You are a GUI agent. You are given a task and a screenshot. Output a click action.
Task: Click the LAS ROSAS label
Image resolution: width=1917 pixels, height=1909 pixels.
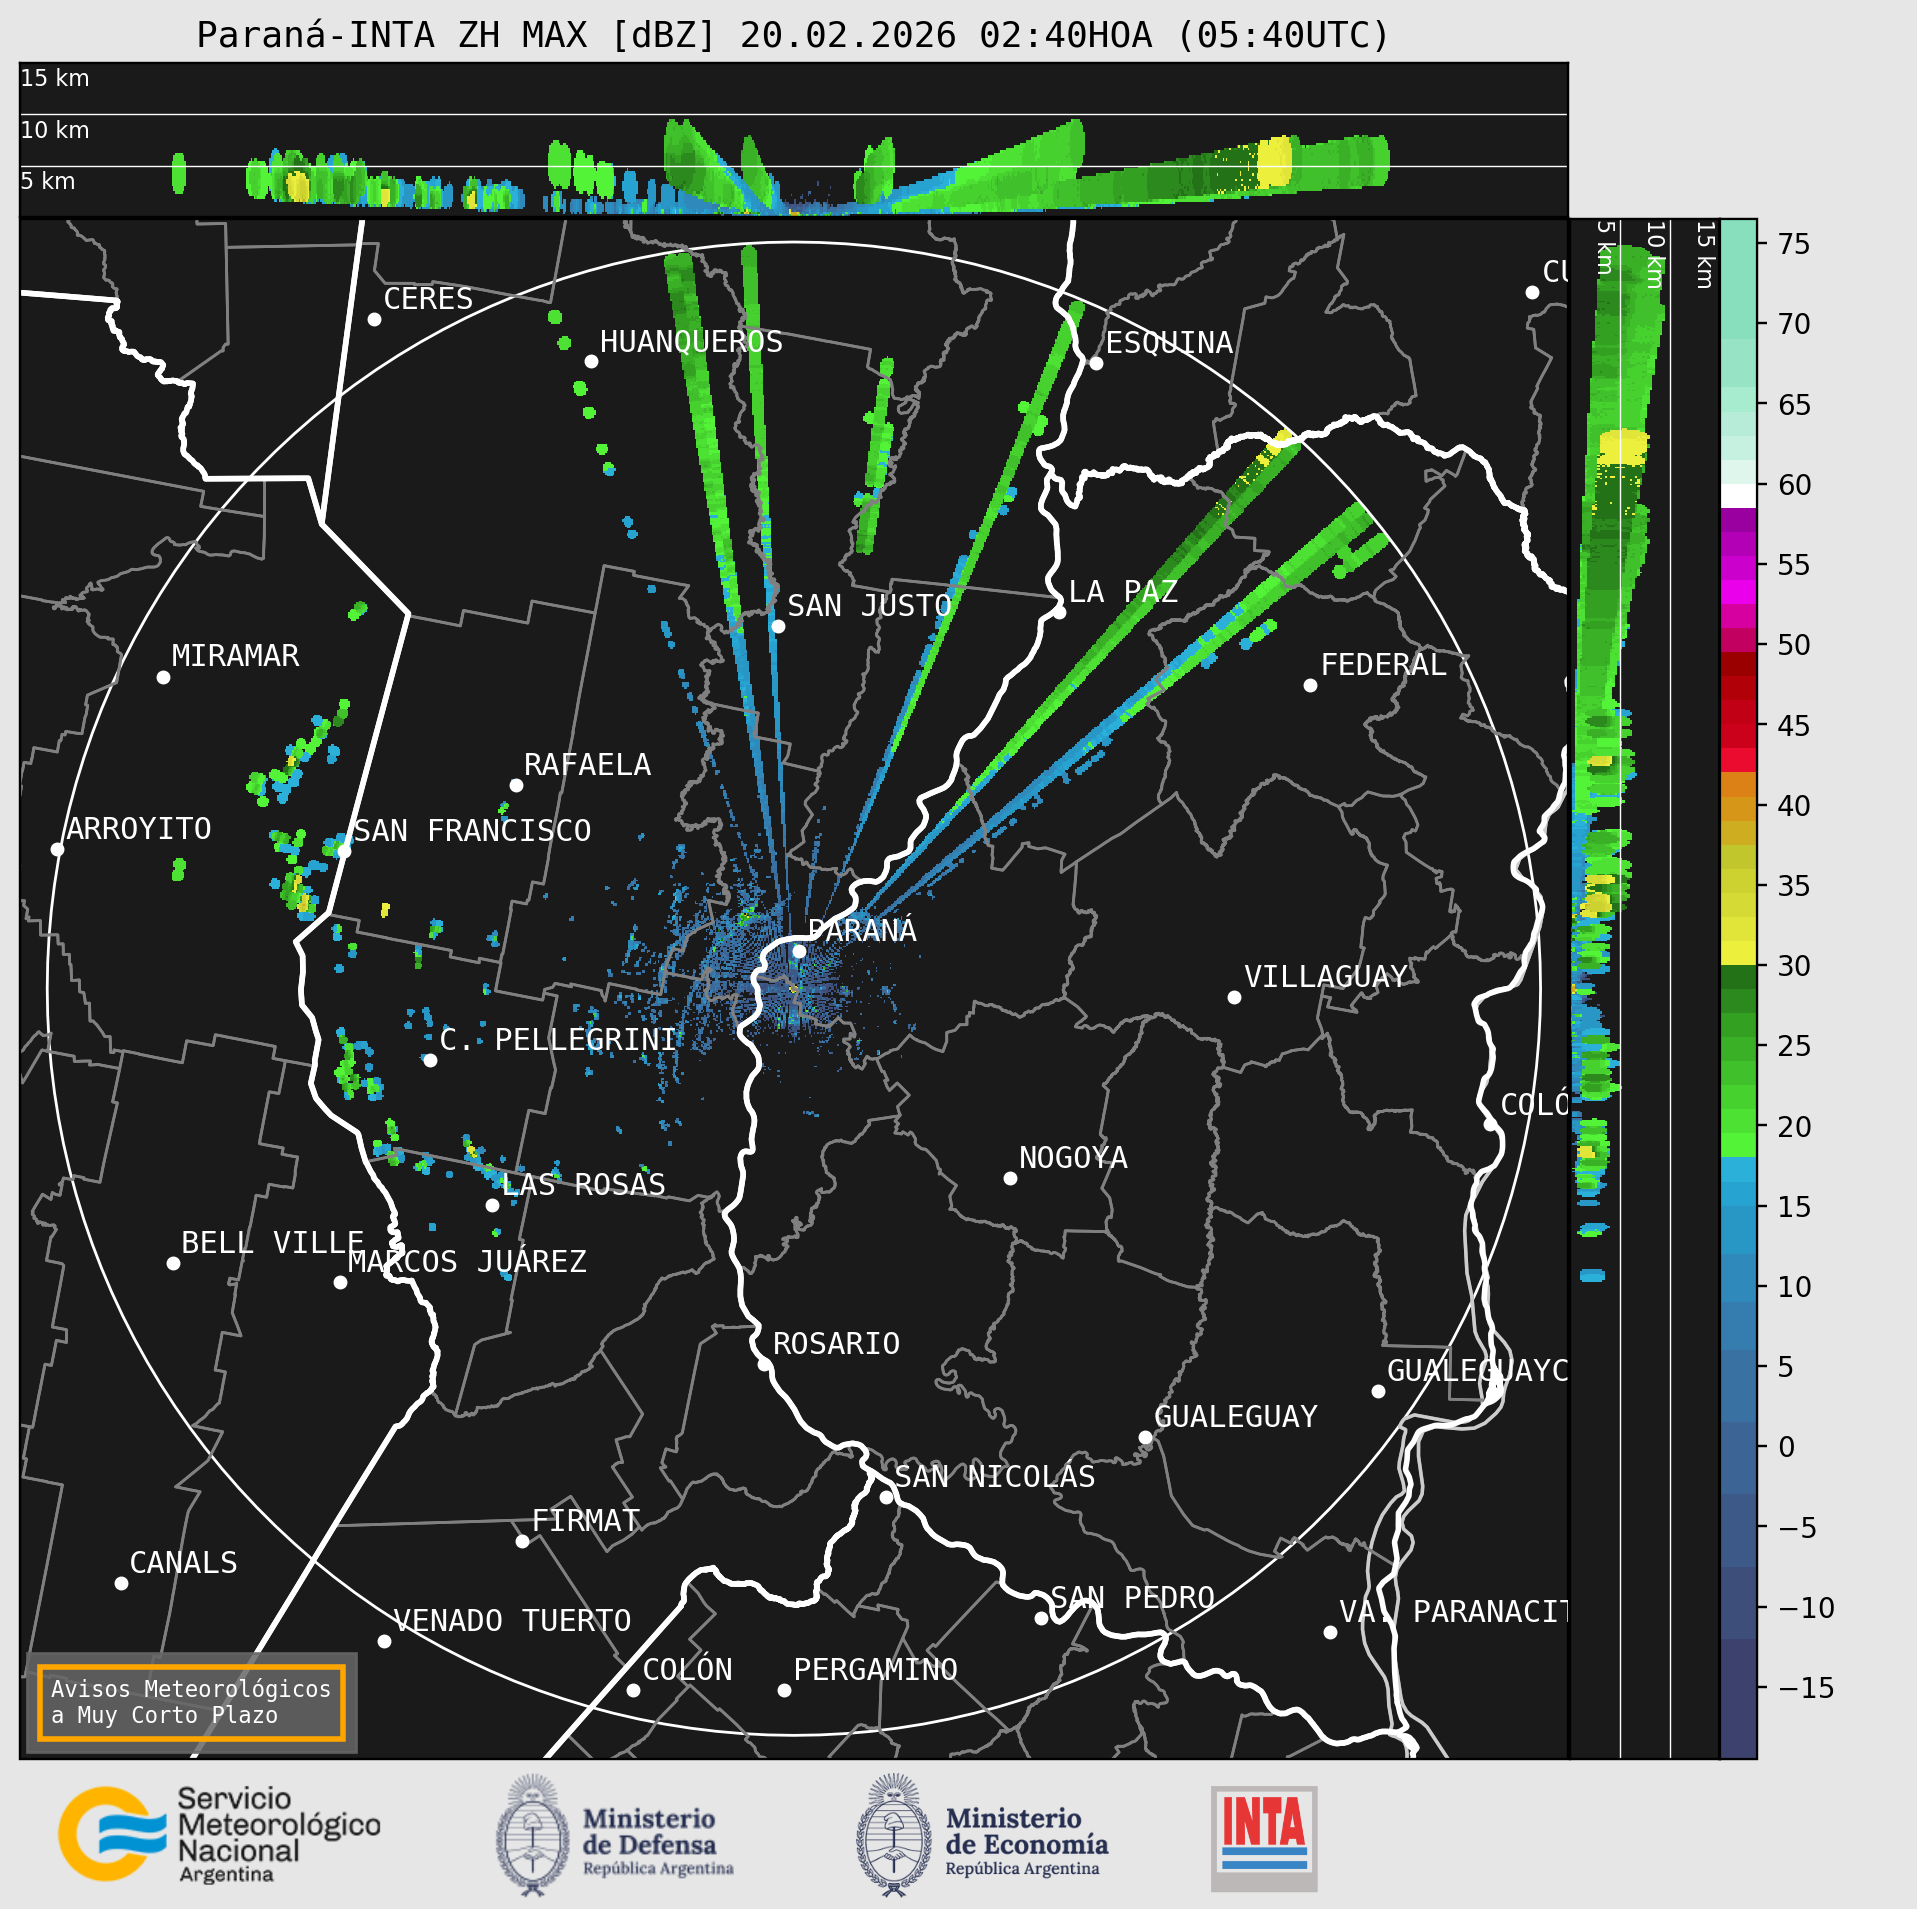pos(584,1184)
